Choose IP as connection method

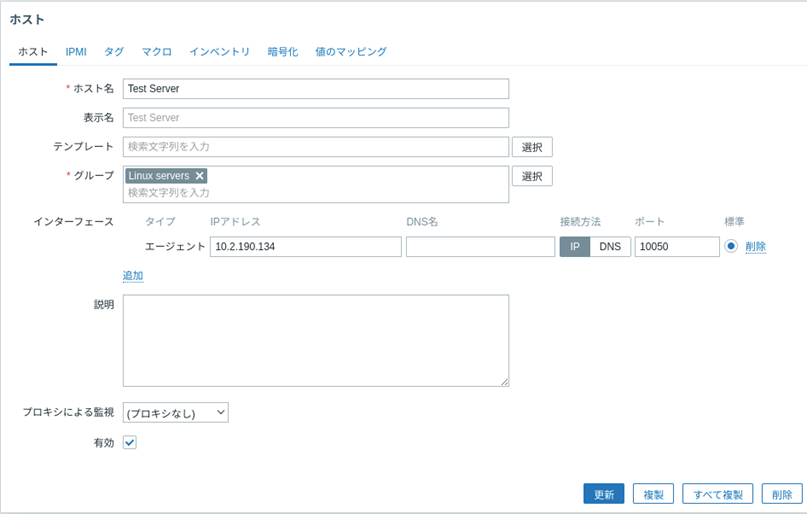click(575, 247)
